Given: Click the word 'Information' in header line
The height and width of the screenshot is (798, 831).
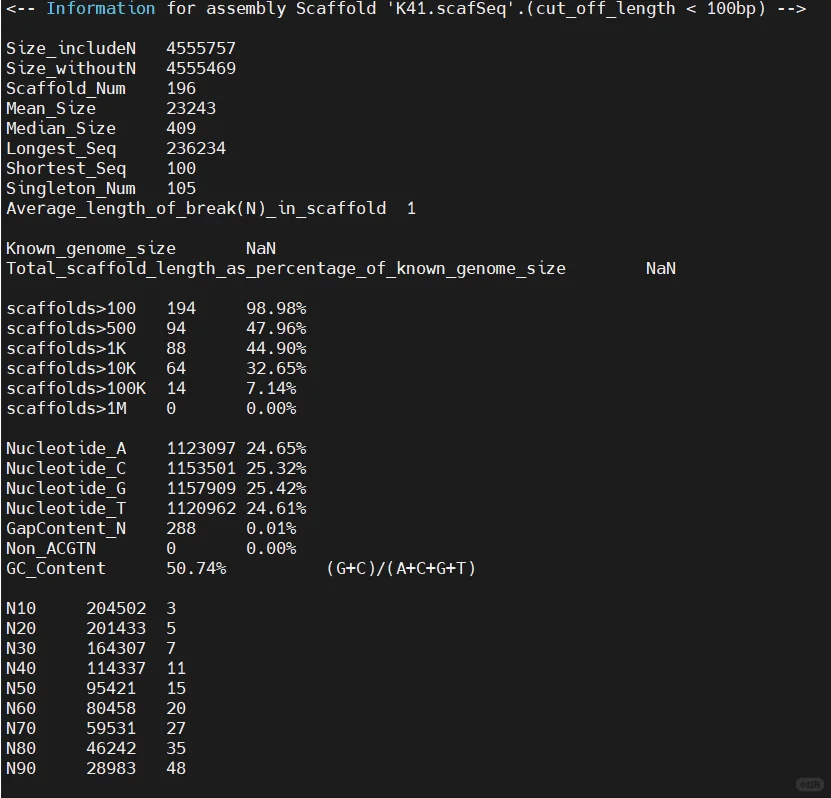Looking at the screenshot, I should click(101, 8).
